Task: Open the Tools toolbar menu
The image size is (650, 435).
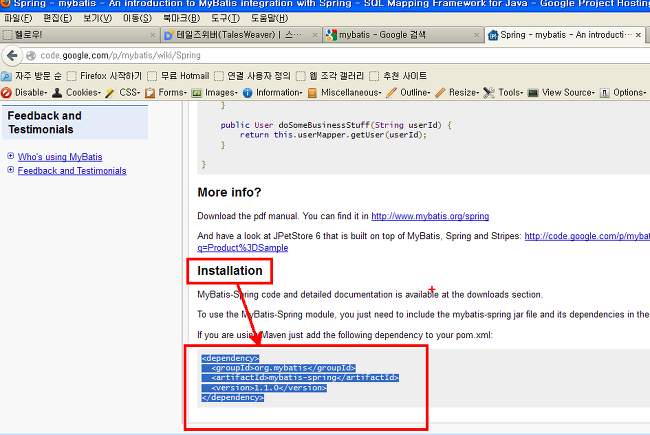Action: point(503,92)
